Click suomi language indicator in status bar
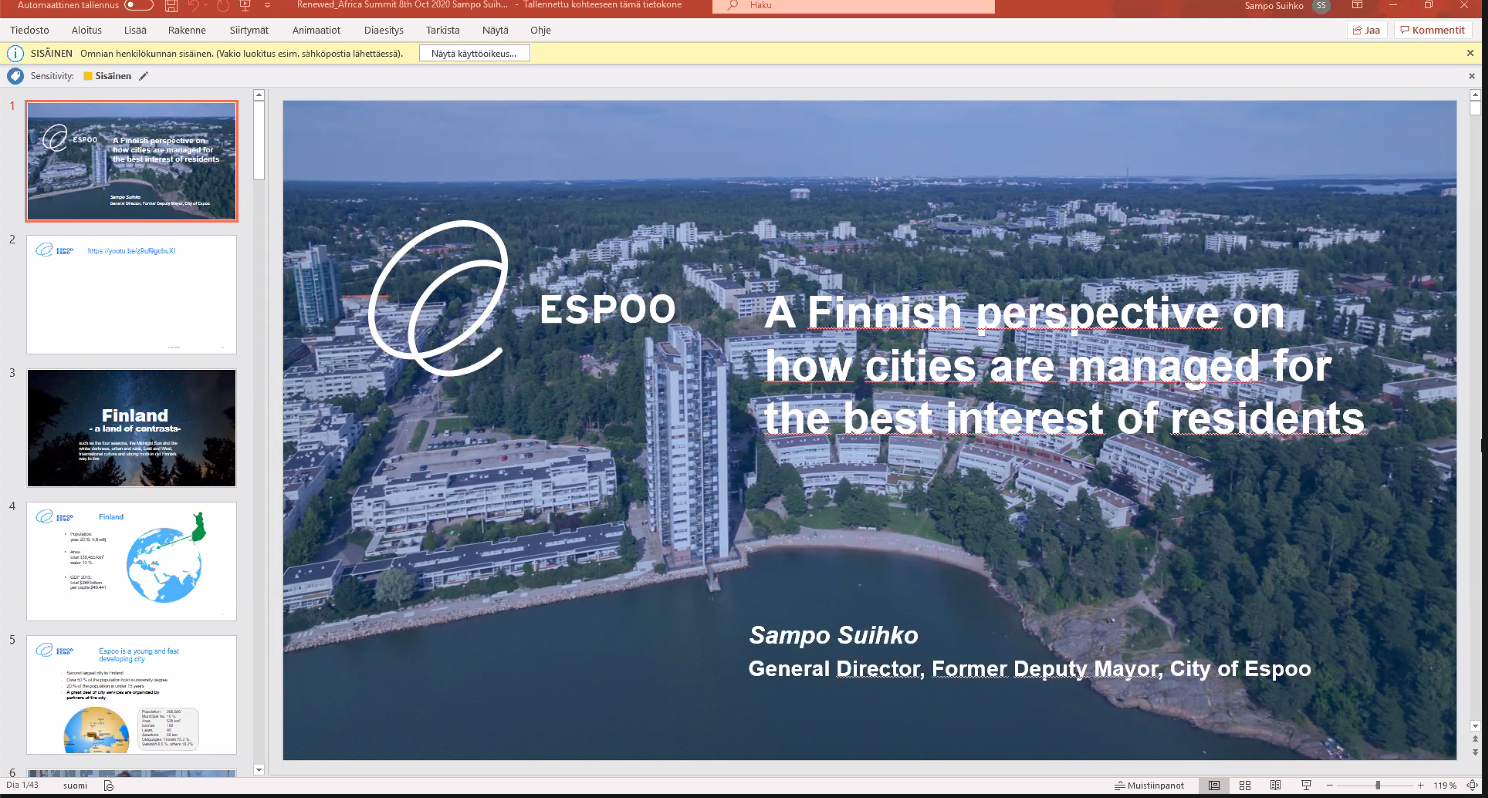Image resolution: width=1488 pixels, height=798 pixels. tap(75, 785)
